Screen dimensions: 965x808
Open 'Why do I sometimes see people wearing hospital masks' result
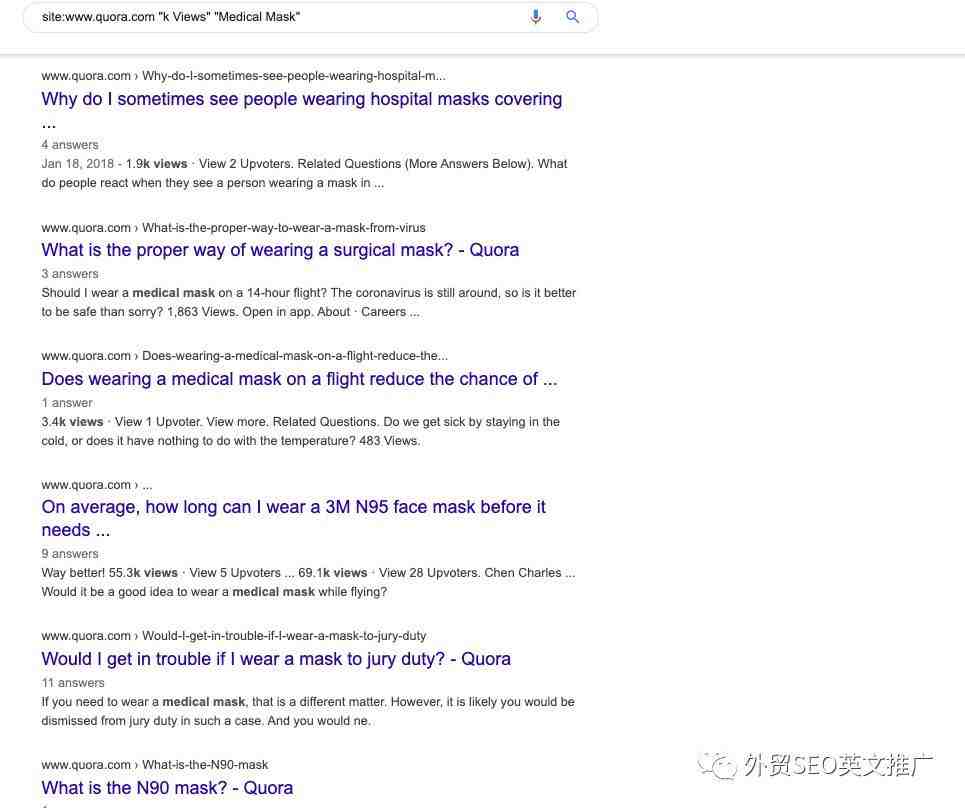302,110
